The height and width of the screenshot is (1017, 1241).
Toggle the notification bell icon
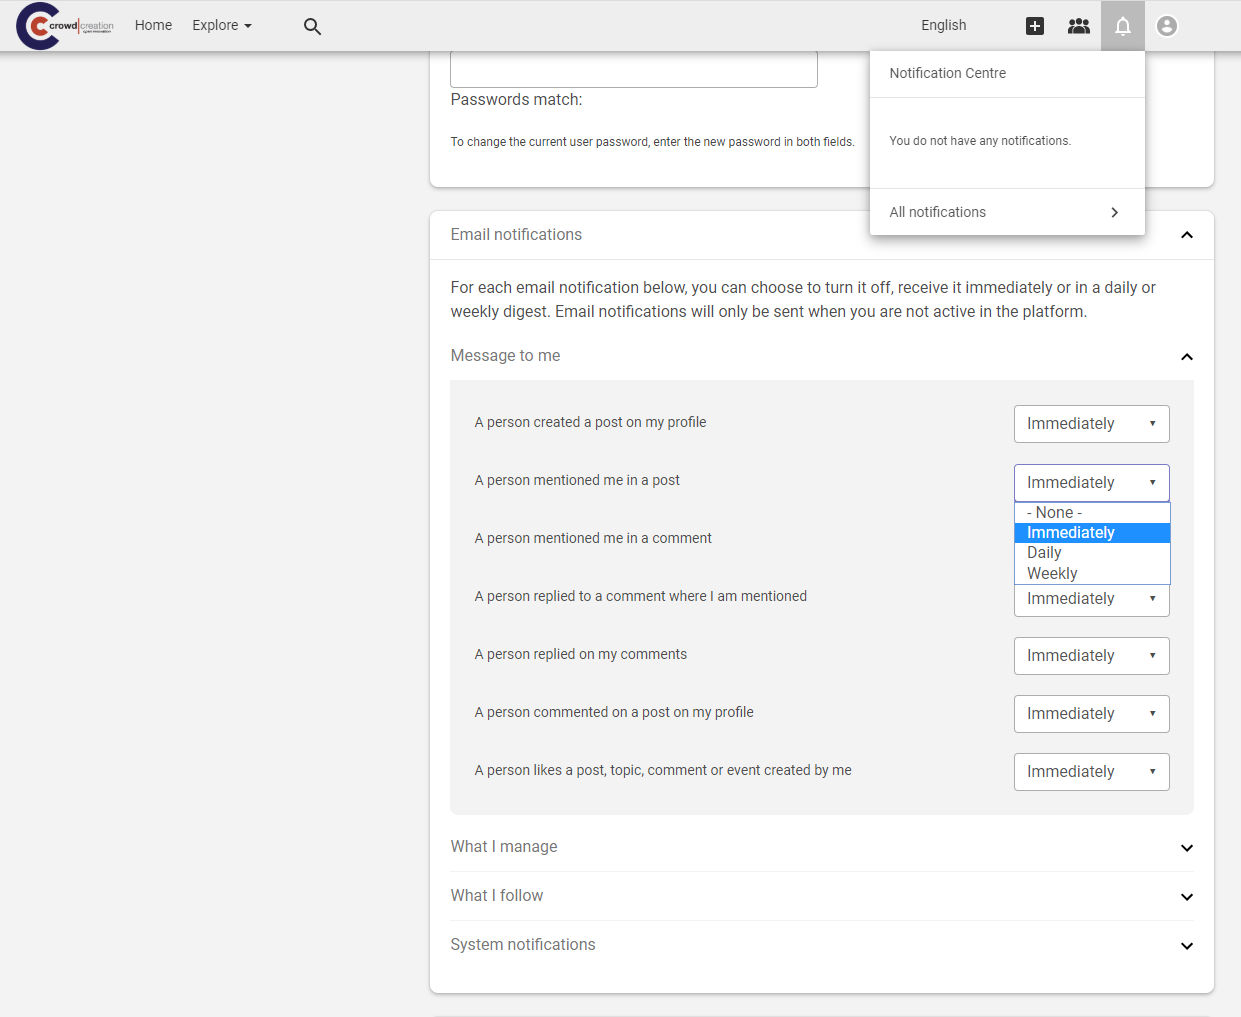(x=1122, y=26)
